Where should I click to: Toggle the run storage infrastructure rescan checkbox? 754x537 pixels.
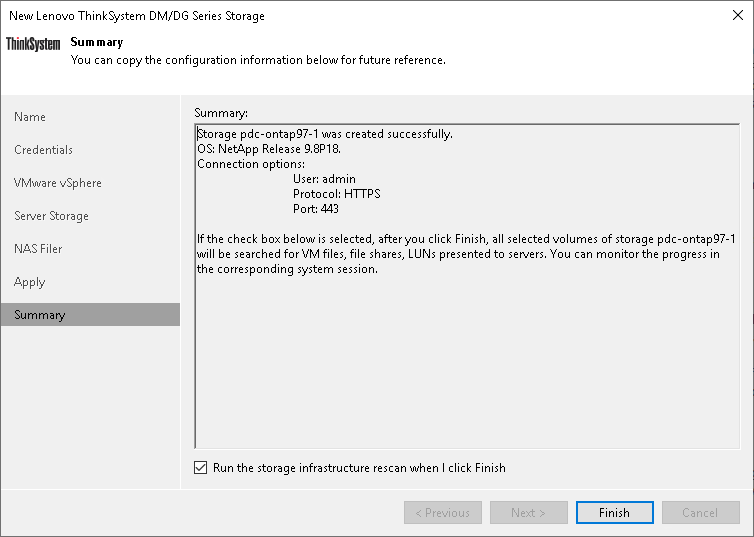pyautogui.click(x=201, y=468)
